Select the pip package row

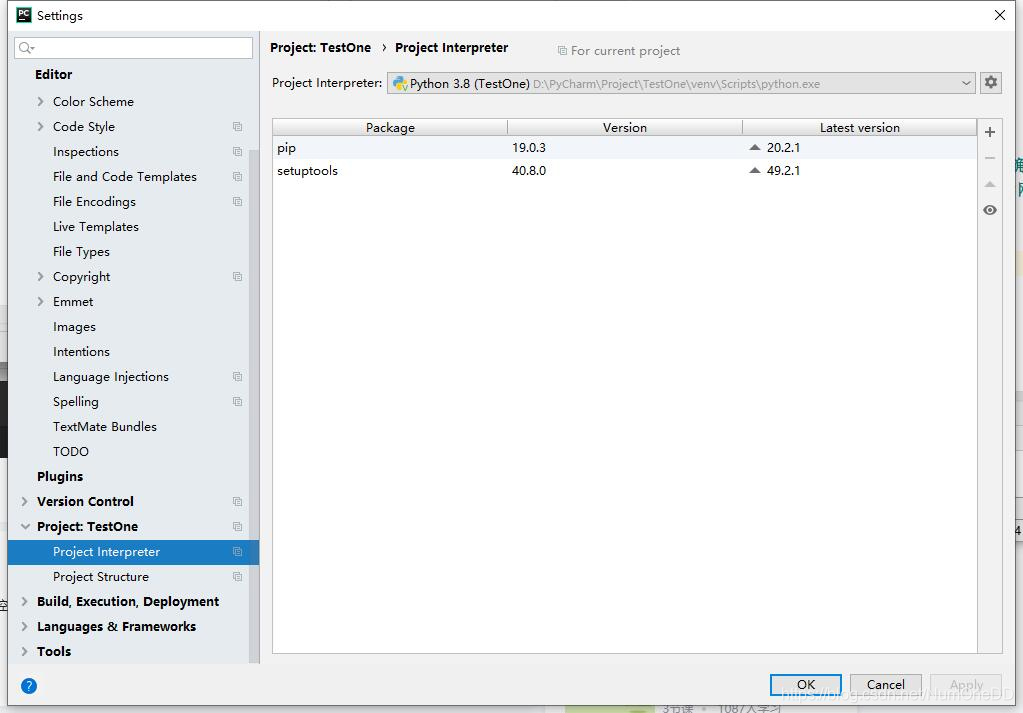(624, 147)
